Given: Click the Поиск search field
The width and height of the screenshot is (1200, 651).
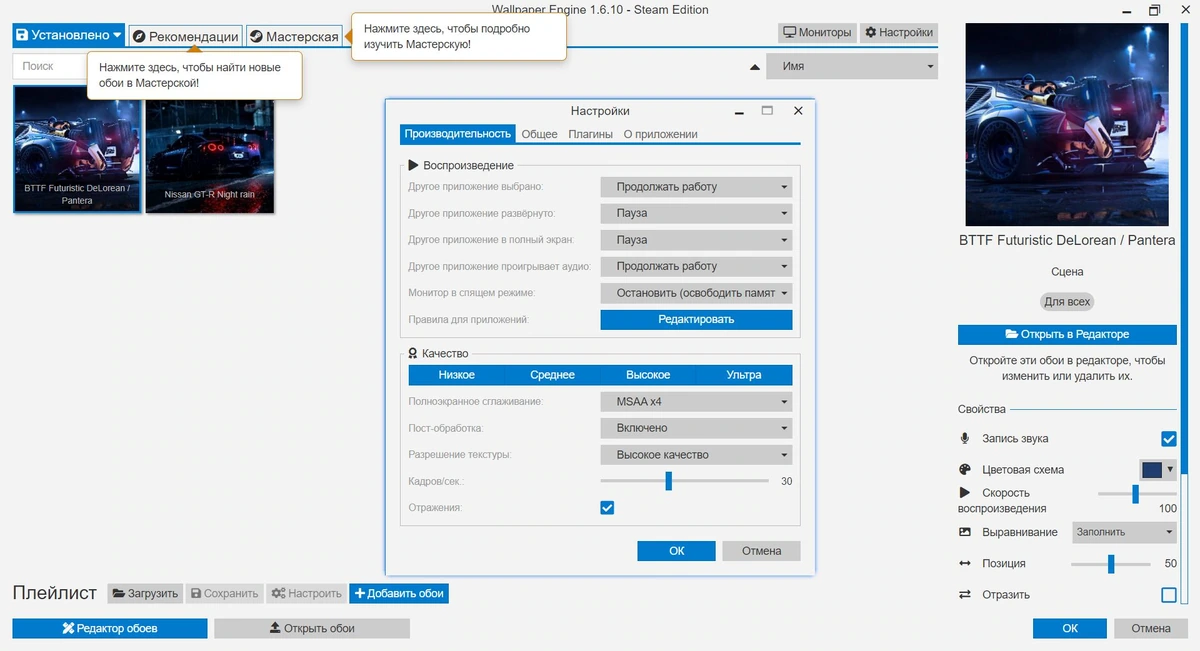Looking at the screenshot, I should [50, 66].
